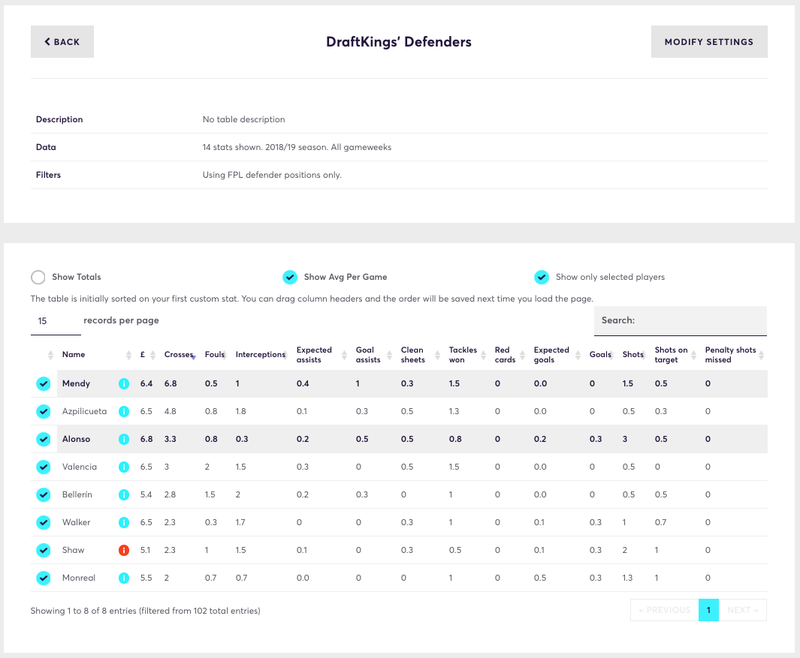Sort table by Interceptions column
Viewport: 800px width, 658px height.
tap(260, 355)
